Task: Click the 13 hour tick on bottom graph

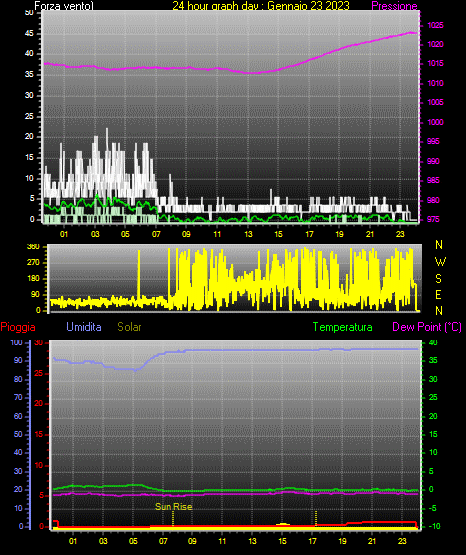Action: pos(252,541)
